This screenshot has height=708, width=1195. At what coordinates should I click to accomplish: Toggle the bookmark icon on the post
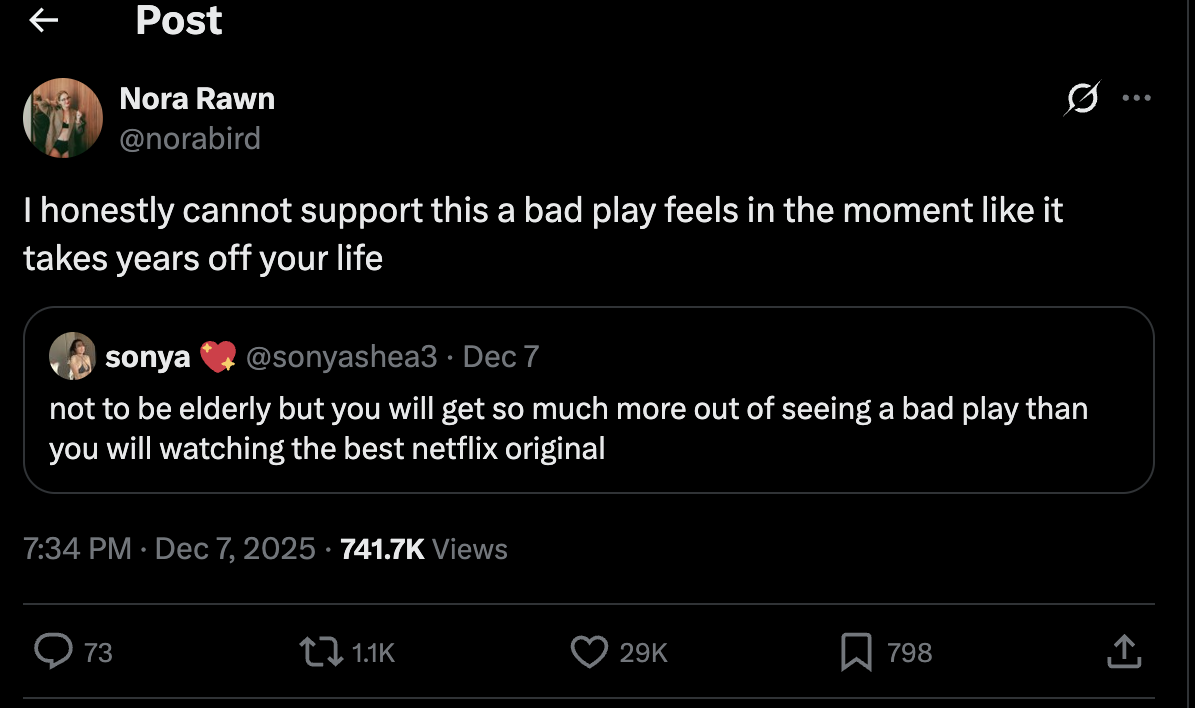coord(856,652)
